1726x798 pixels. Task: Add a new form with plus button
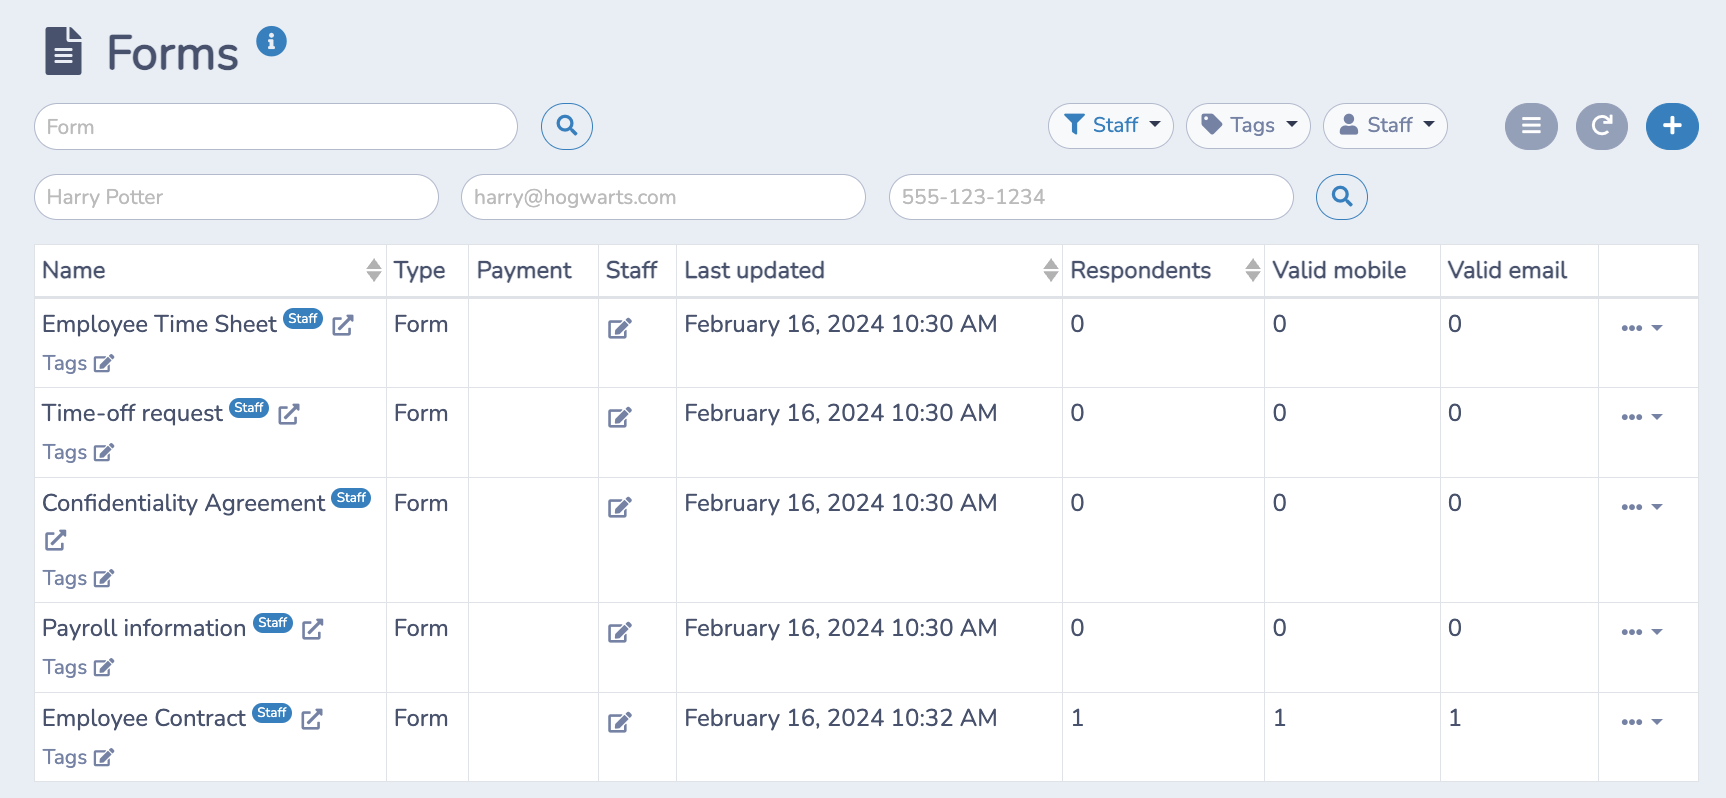point(1672,126)
